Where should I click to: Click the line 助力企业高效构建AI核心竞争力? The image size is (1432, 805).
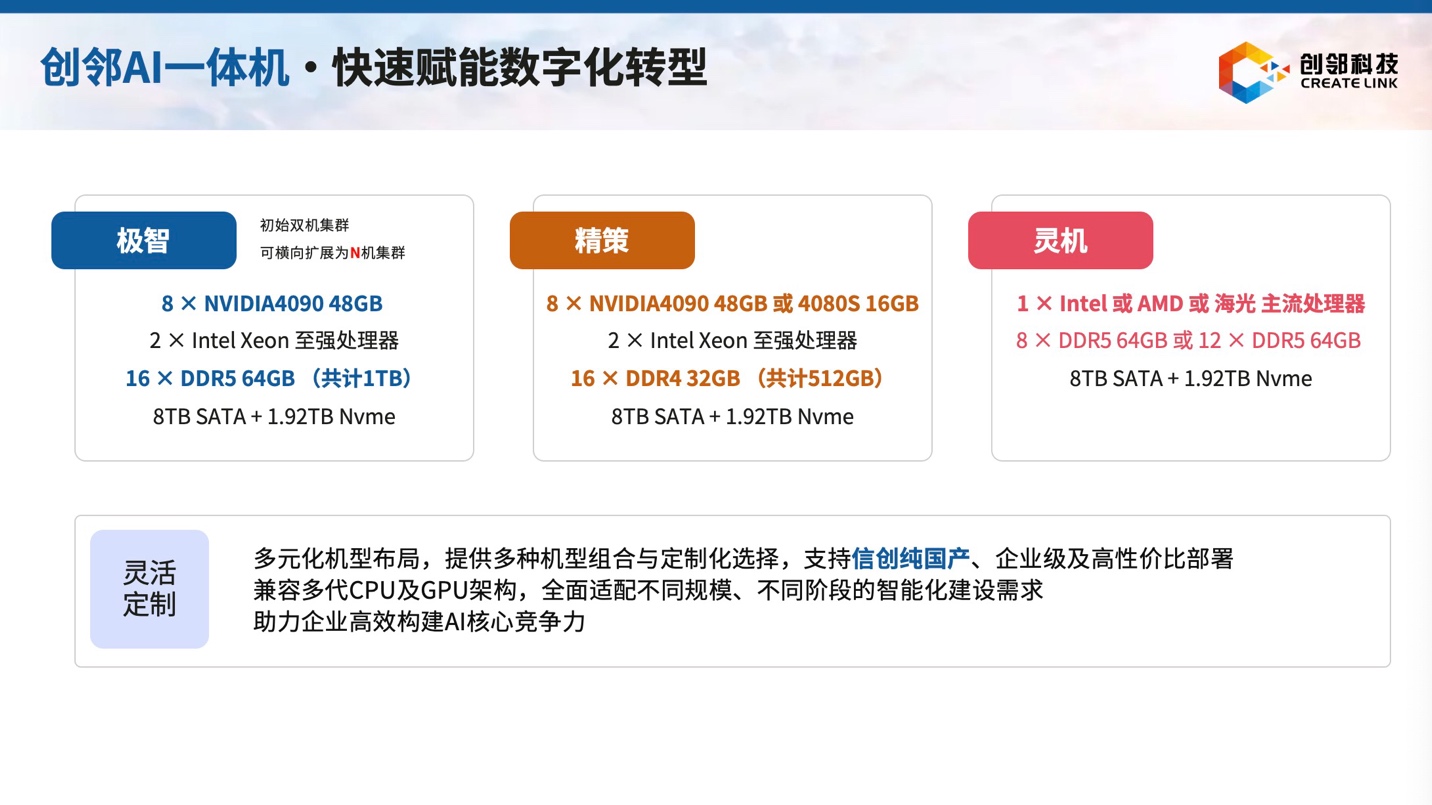click(x=419, y=621)
